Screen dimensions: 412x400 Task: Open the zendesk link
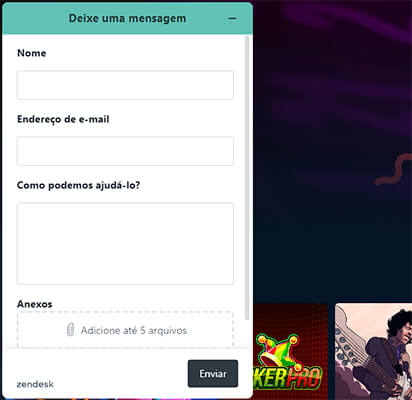coord(35,384)
